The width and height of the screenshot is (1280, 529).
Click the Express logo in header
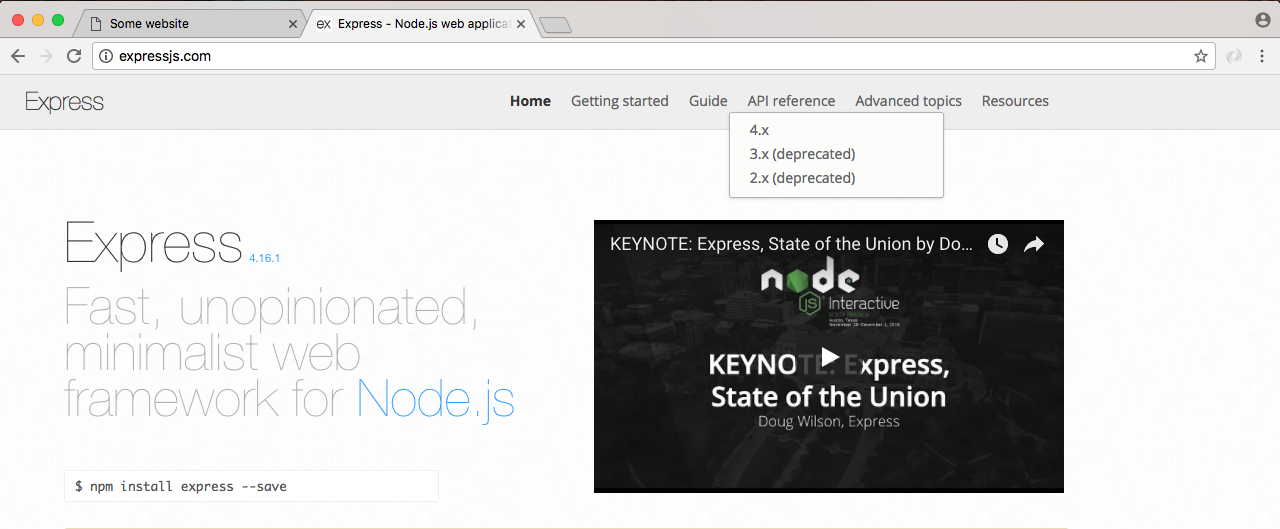64,102
